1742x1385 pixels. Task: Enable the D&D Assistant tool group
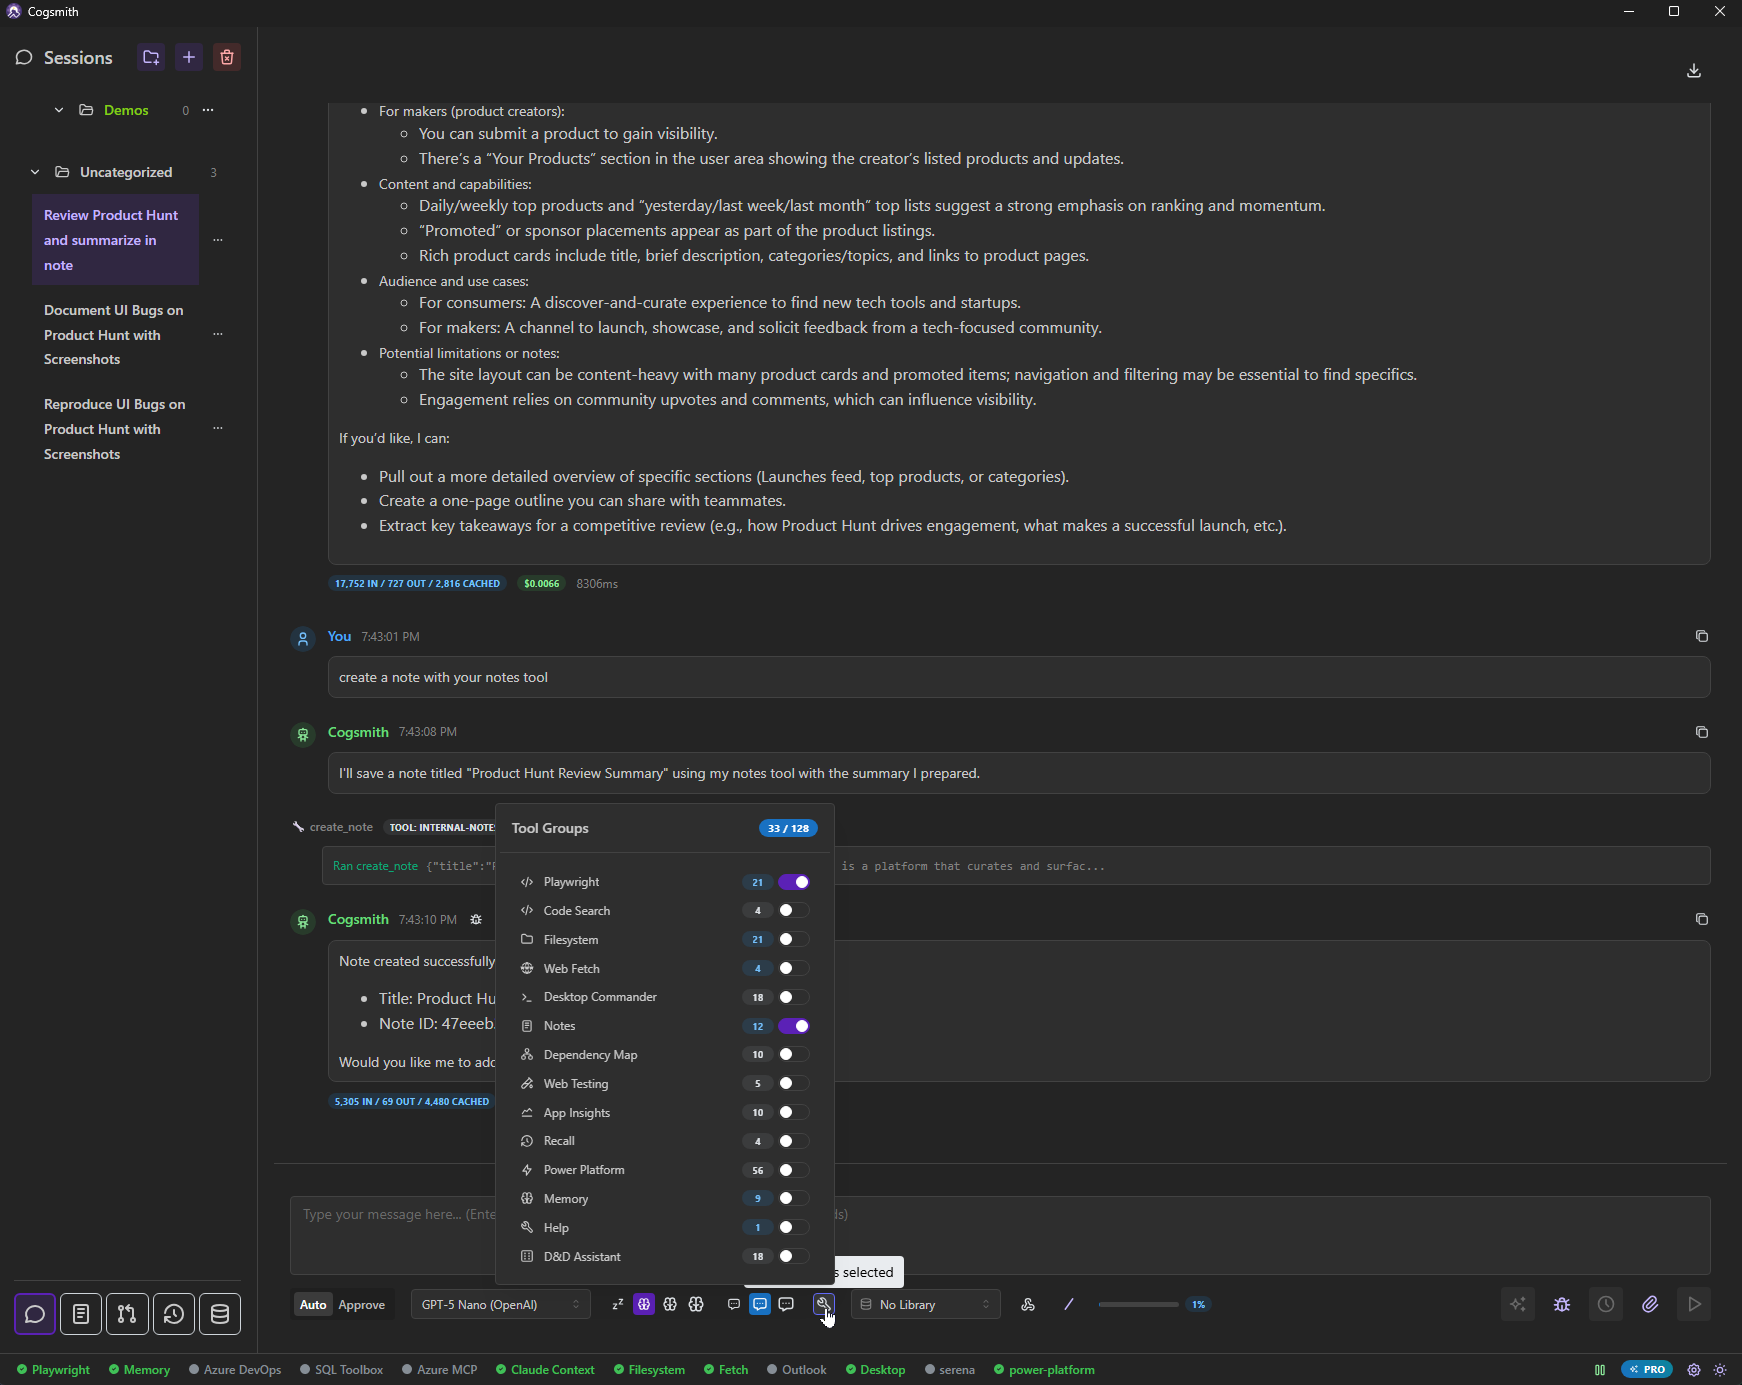794,1256
